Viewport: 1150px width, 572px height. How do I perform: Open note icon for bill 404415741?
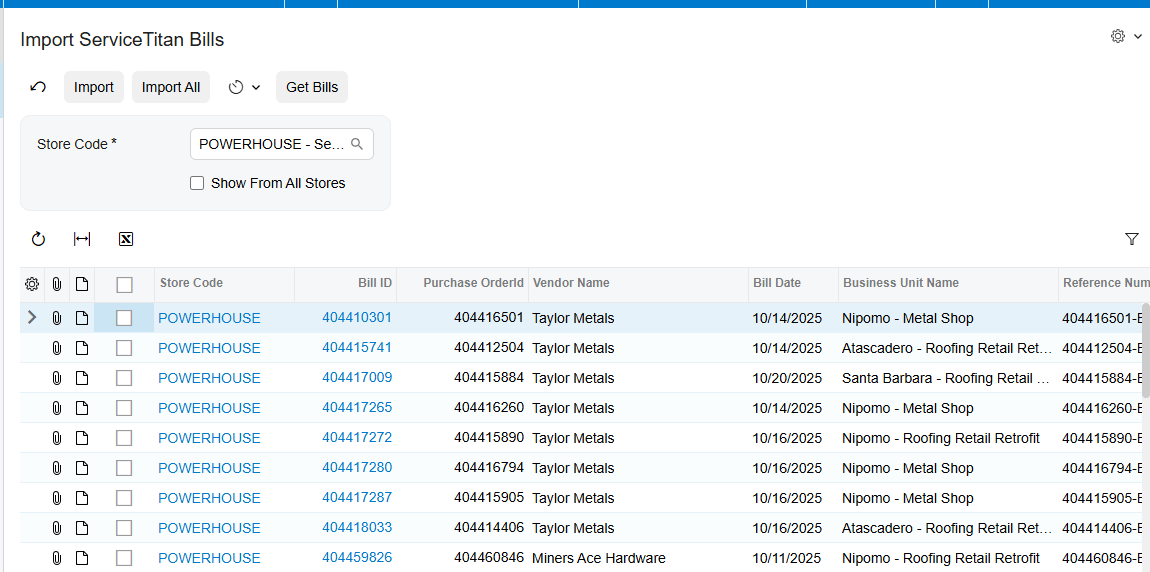[x=81, y=348]
